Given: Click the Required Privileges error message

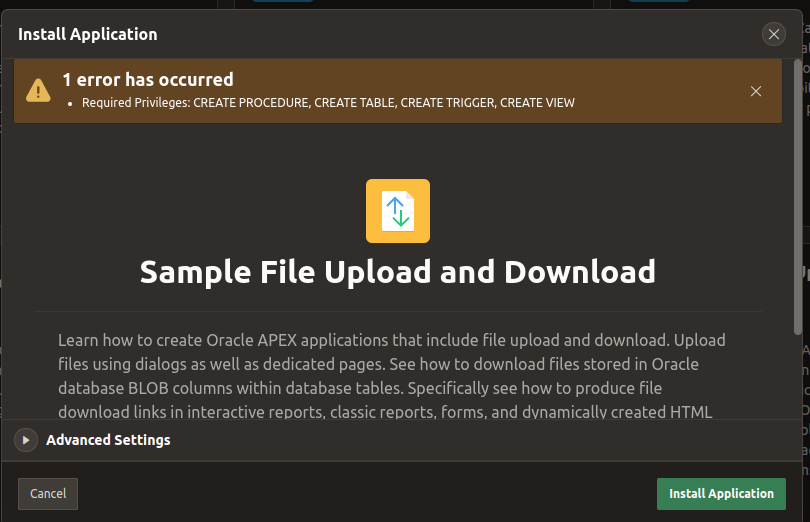Looking at the screenshot, I should [328, 102].
